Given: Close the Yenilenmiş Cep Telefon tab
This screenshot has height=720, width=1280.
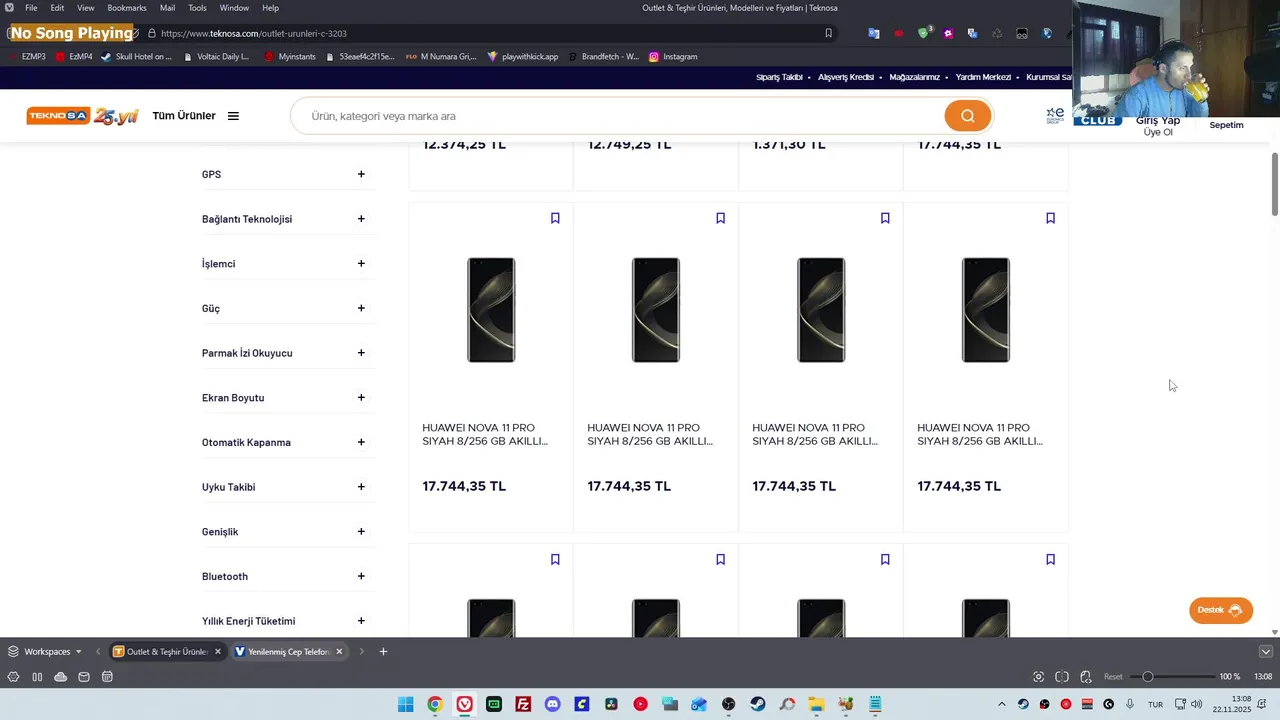Looking at the screenshot, I should click(x=339, y=652).
